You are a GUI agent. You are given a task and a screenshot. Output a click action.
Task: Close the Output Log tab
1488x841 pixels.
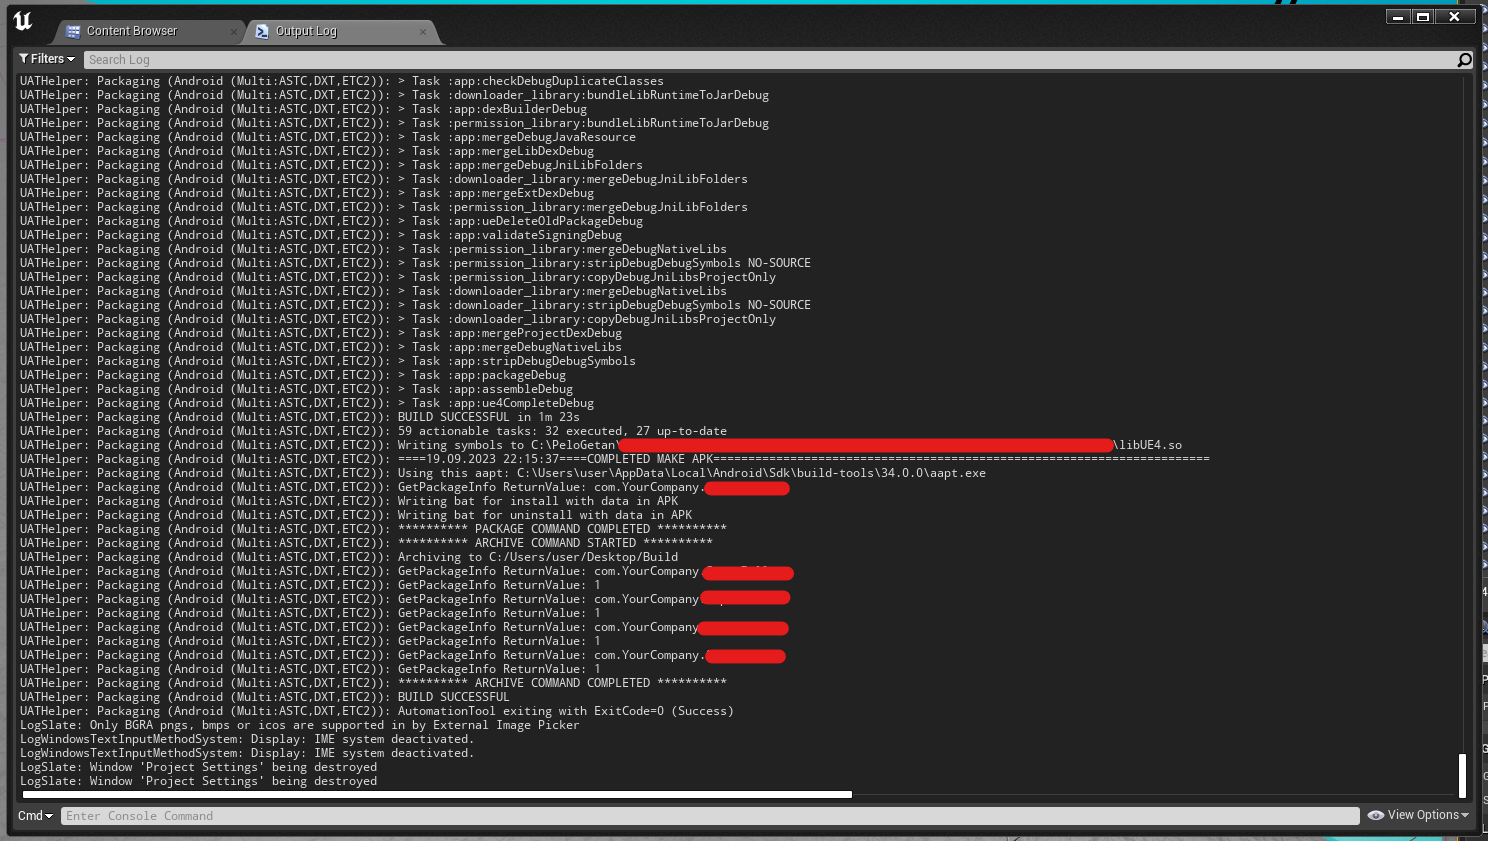point(423,32)
